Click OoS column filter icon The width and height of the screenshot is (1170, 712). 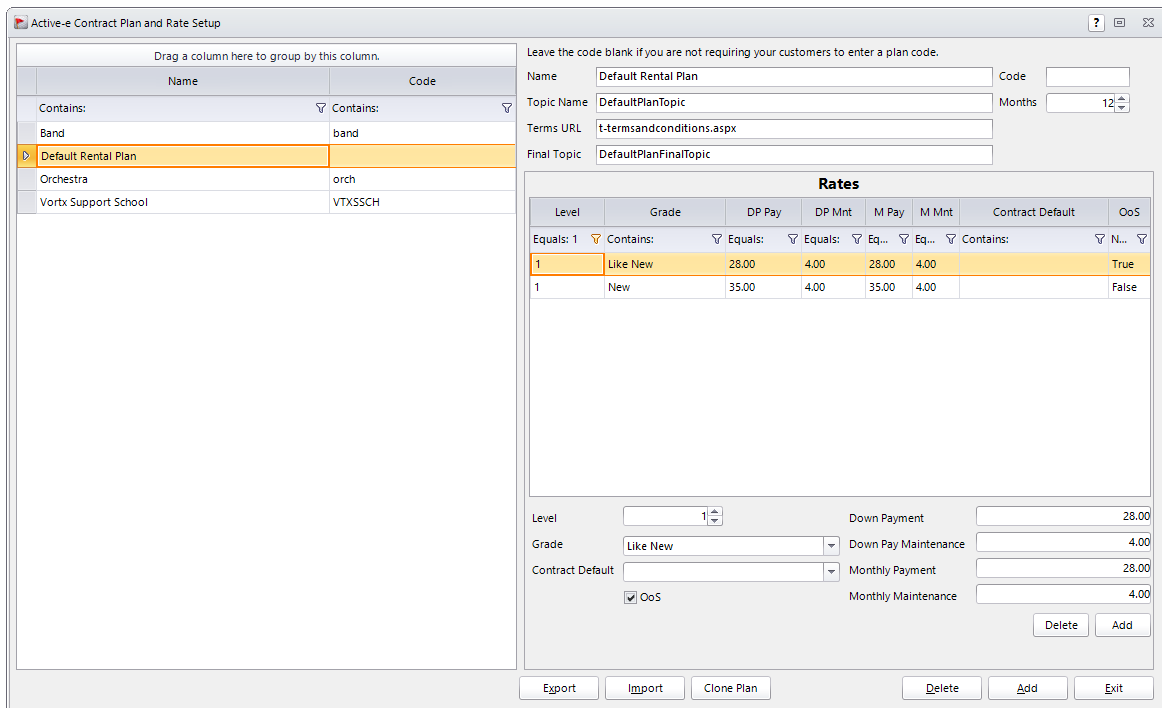pyautogui.click(x=1142, y=239)
